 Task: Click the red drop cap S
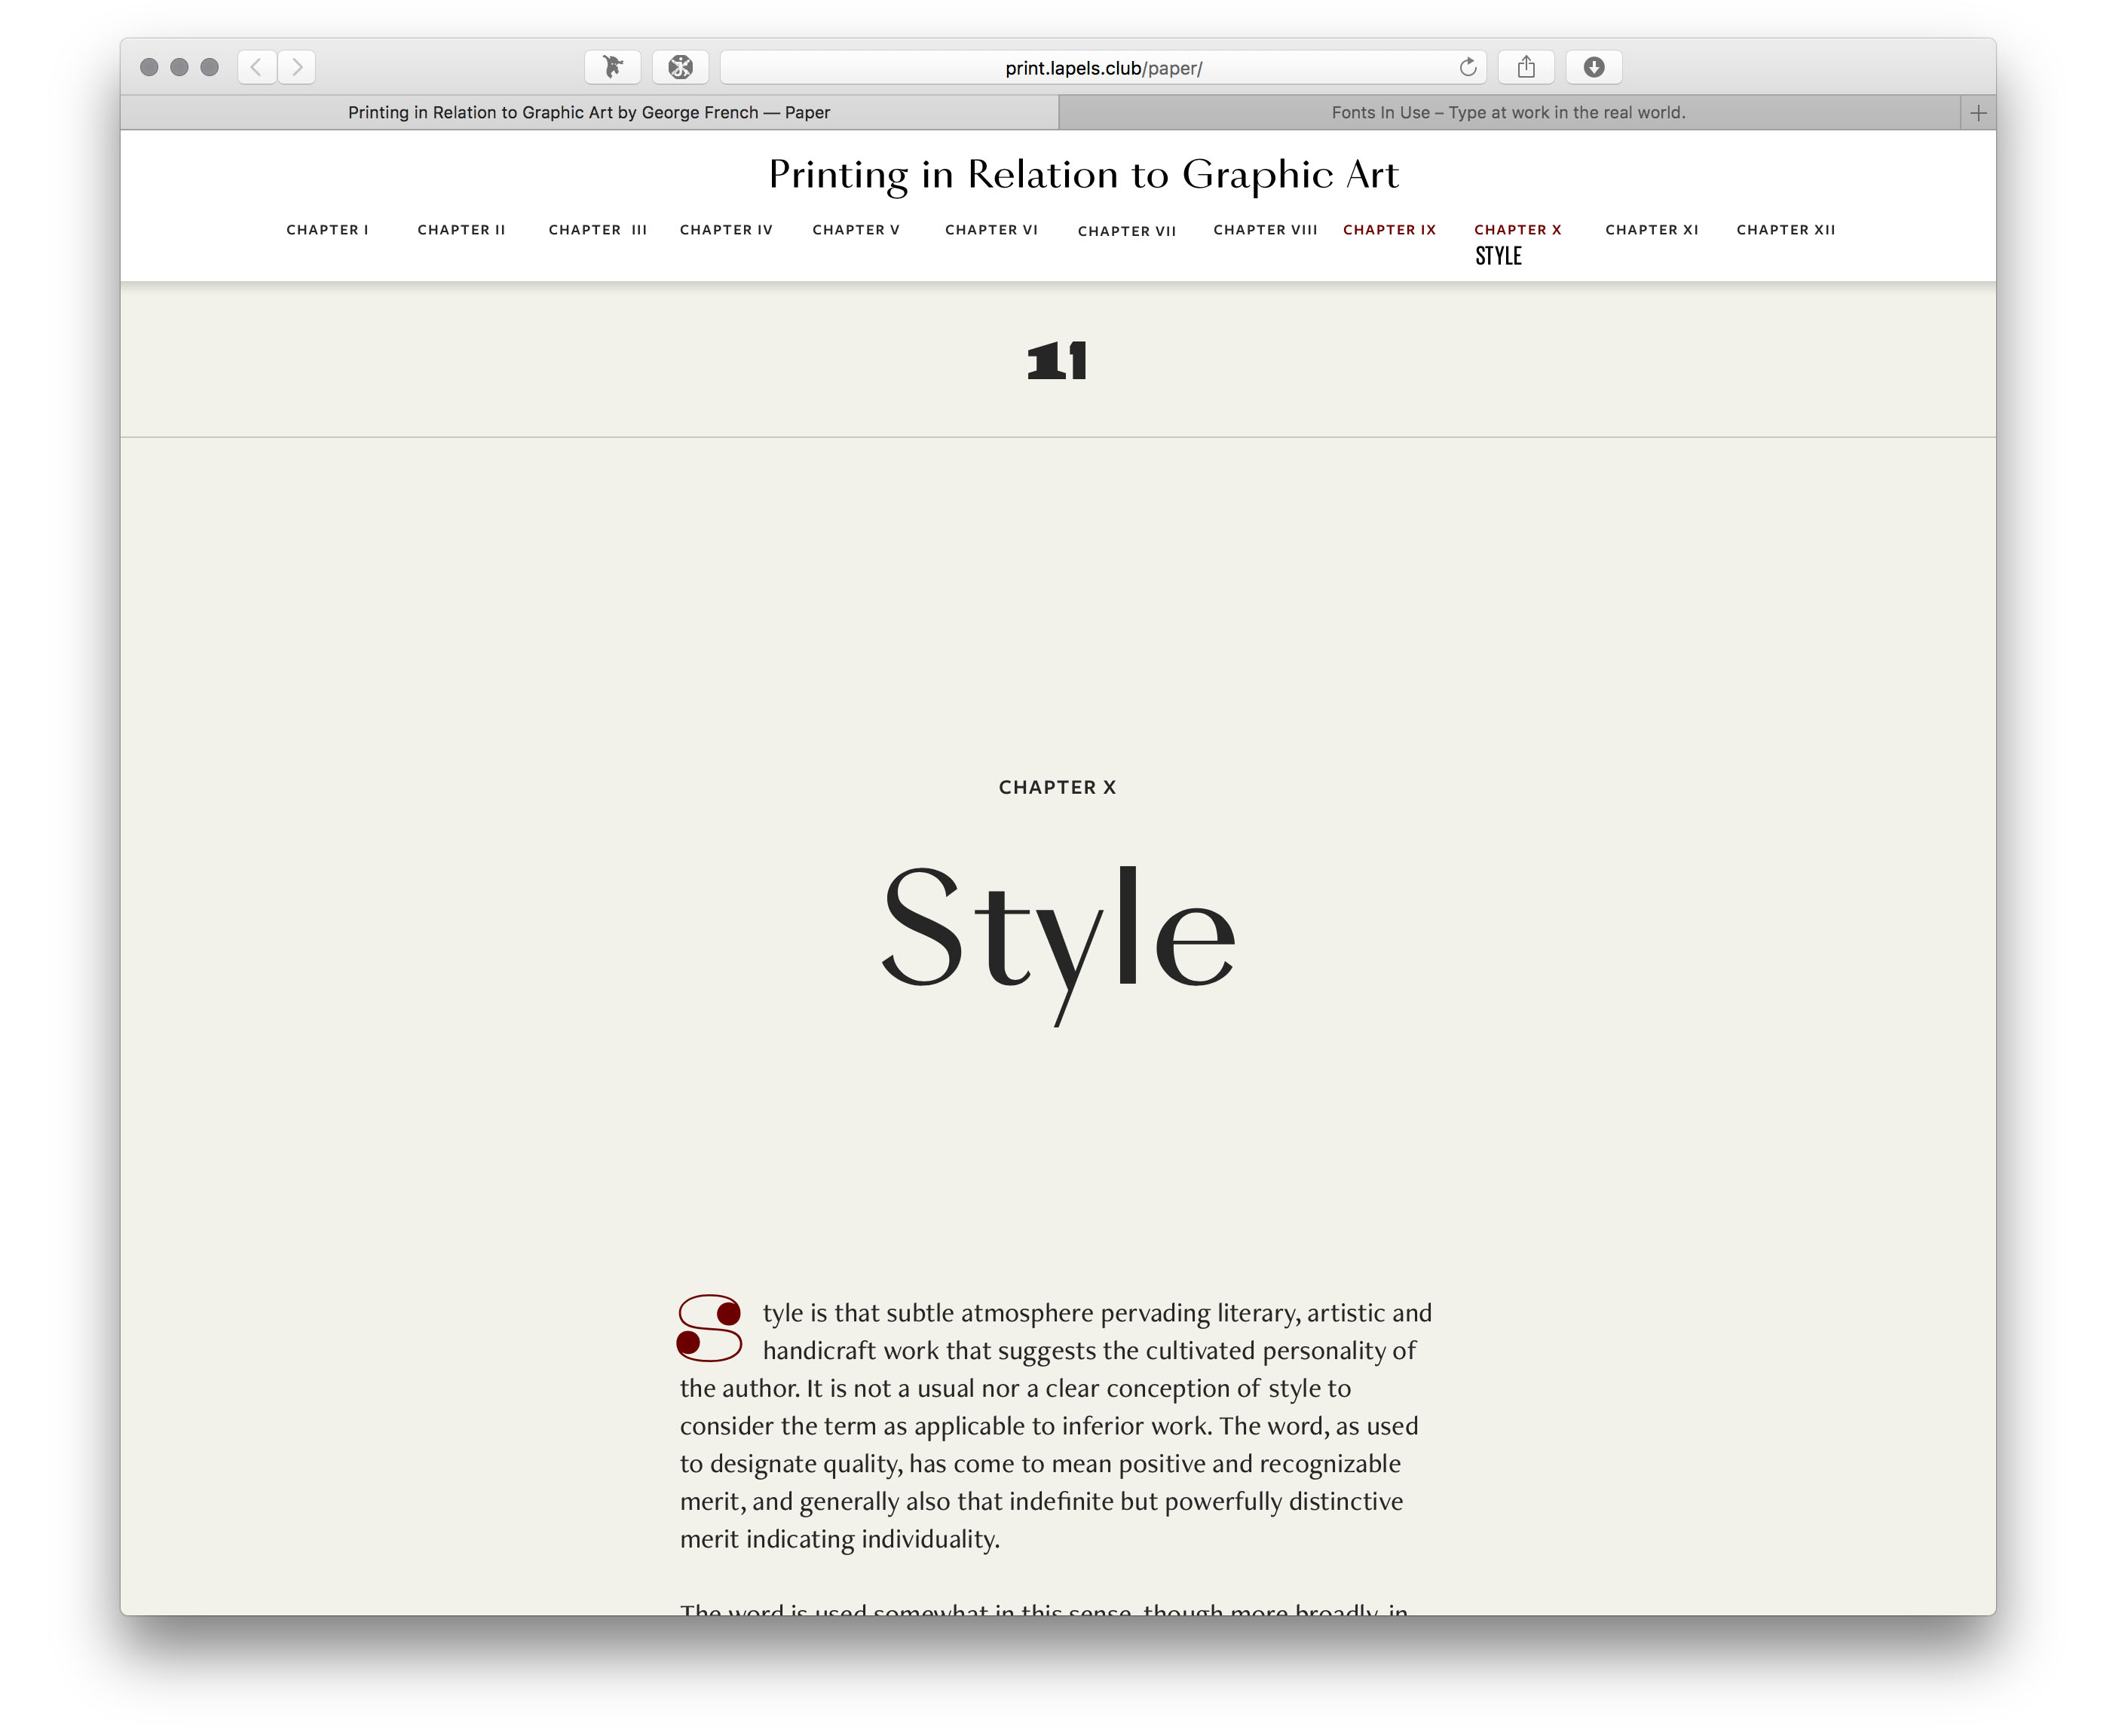(x=709, y=1328)
